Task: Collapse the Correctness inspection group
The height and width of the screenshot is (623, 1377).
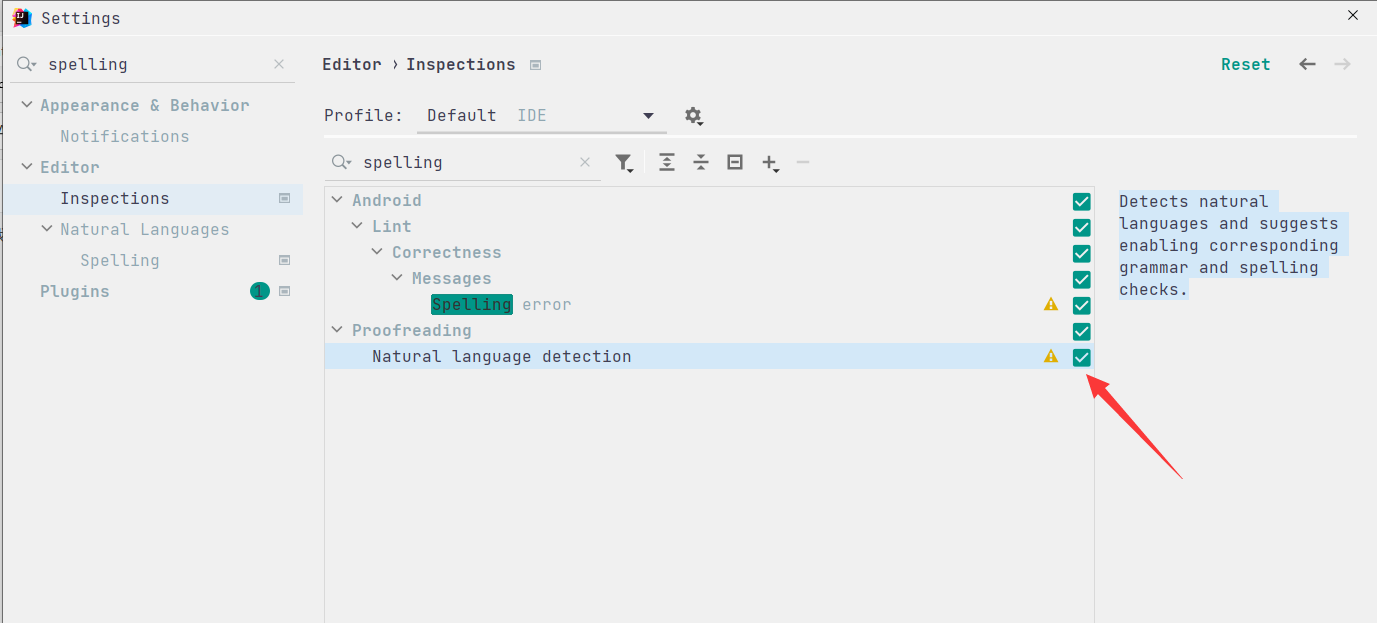Action: [x=377, y=252]
